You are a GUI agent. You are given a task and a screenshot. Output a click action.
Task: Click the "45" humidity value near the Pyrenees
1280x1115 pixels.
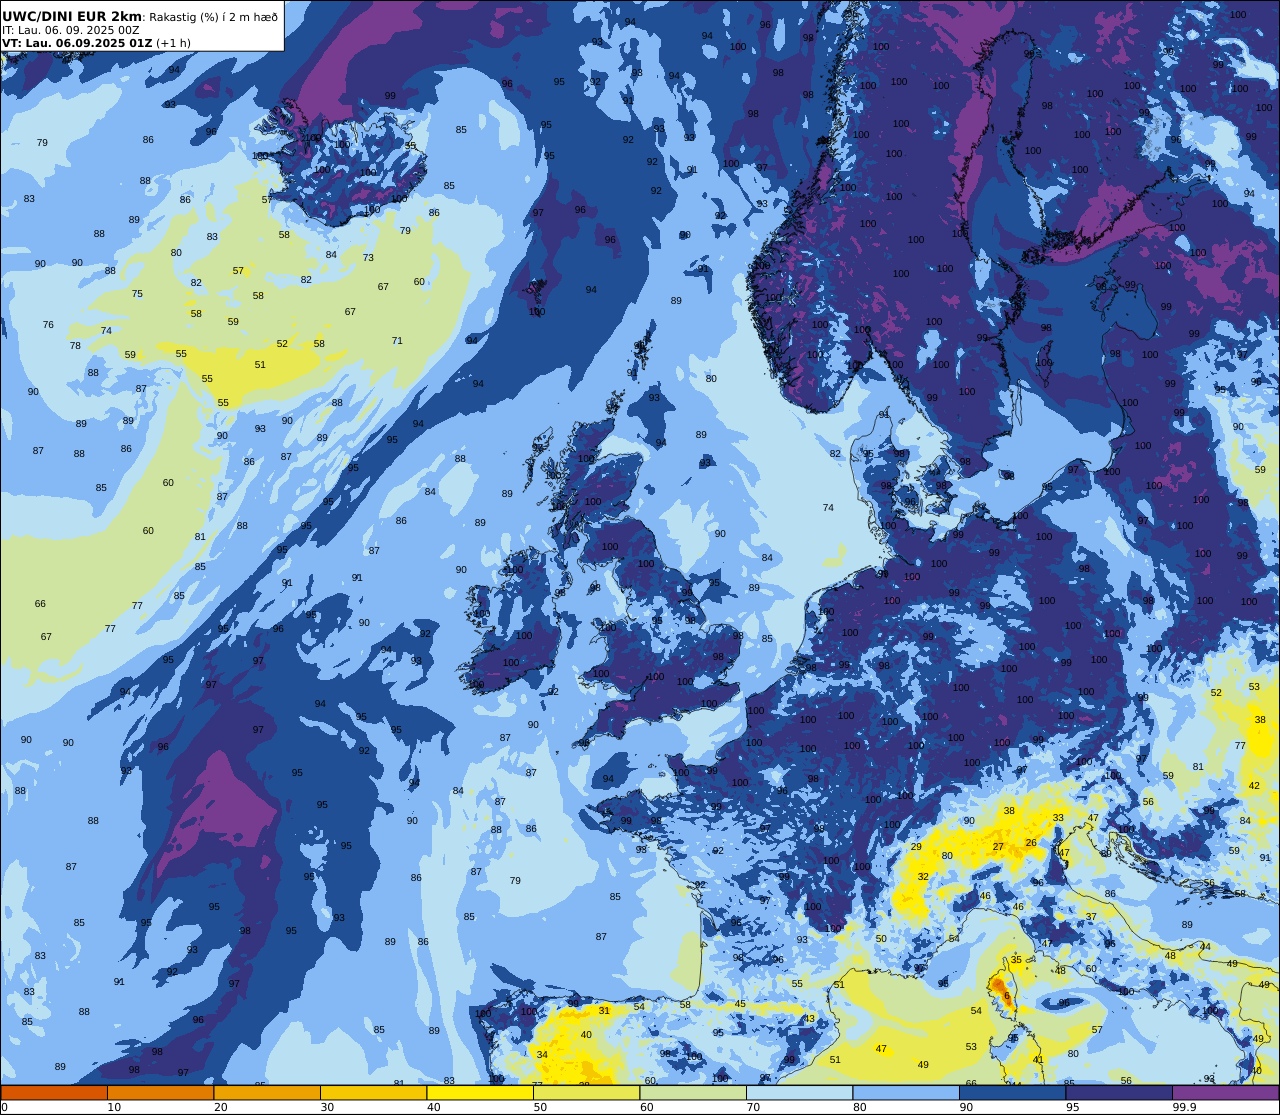point(740,1004)
